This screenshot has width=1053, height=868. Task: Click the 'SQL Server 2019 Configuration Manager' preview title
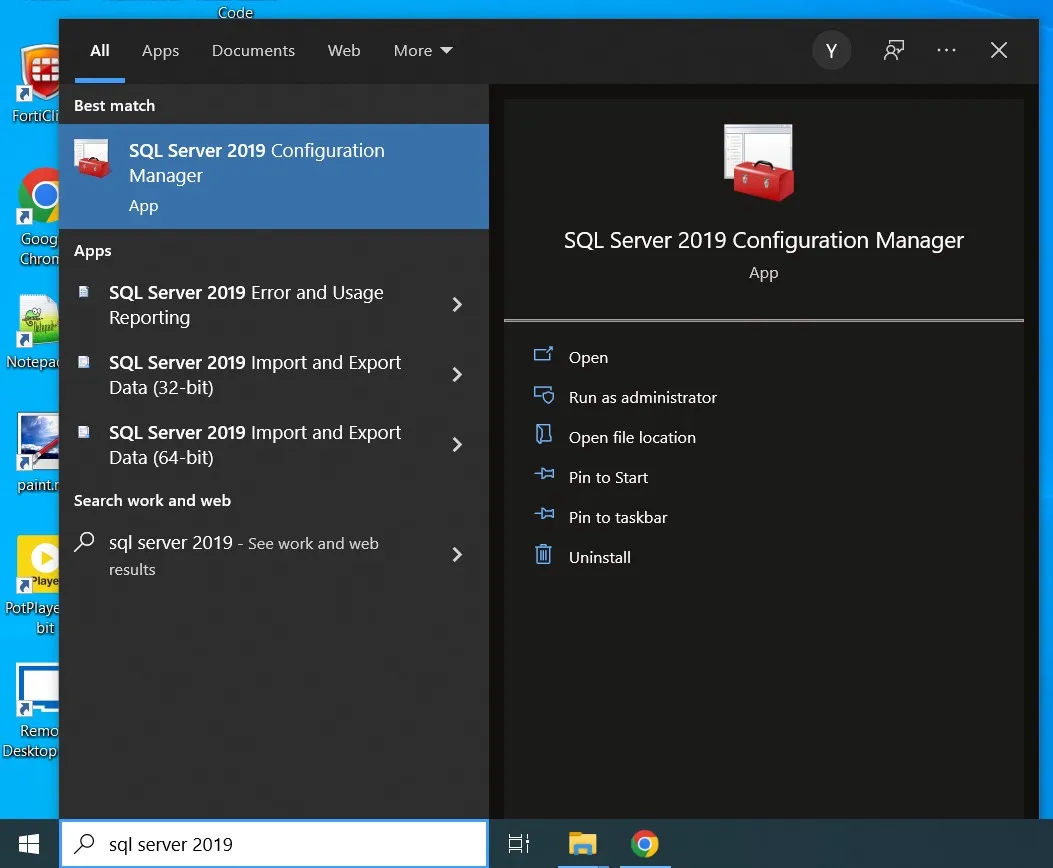pyautogui.click(x=764, y=240)
